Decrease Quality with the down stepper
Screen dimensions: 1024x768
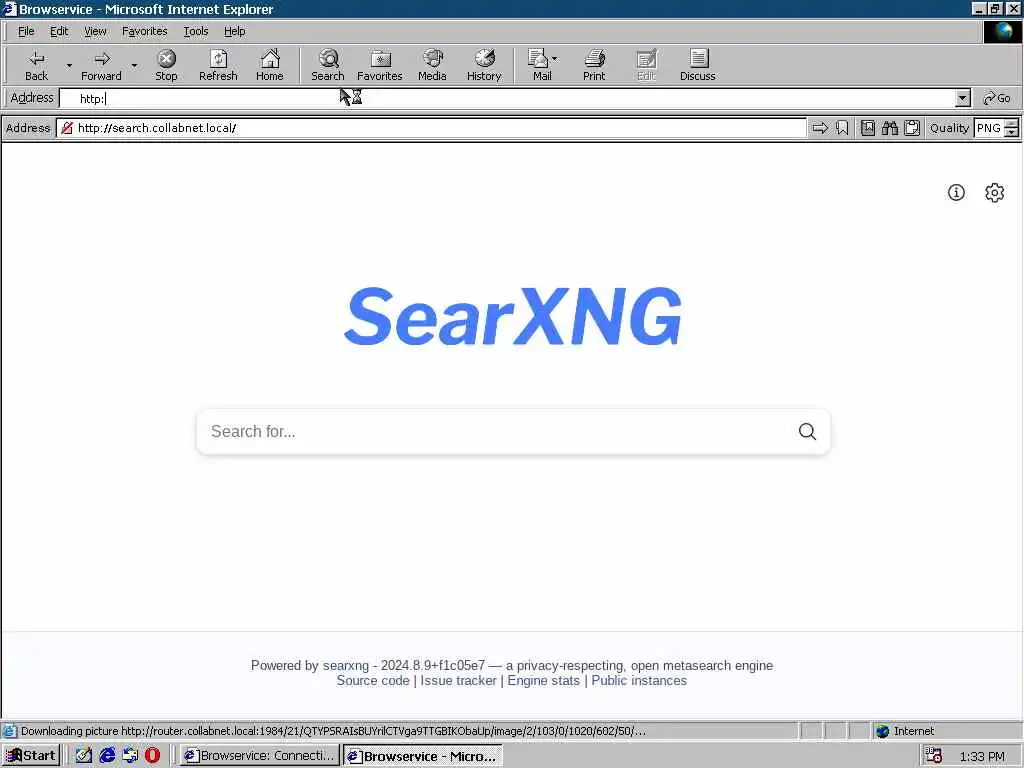(x=1012, y=133)
